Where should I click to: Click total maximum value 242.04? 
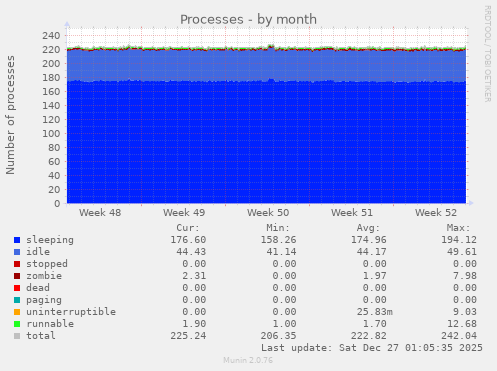tap(459, 336)
